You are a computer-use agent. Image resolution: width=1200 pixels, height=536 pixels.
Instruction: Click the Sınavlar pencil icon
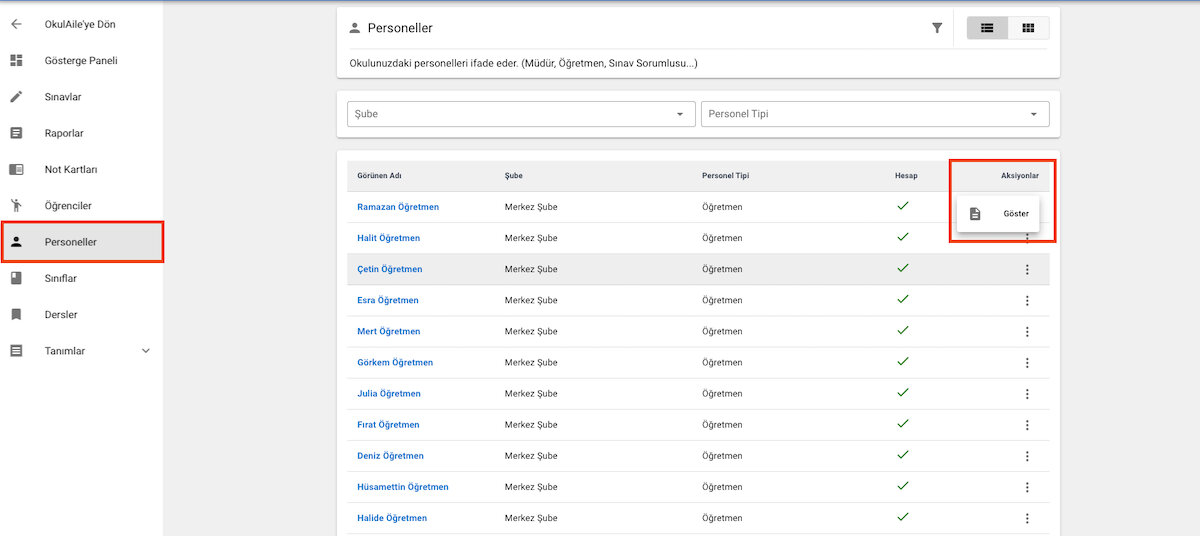tap(16, 97)
